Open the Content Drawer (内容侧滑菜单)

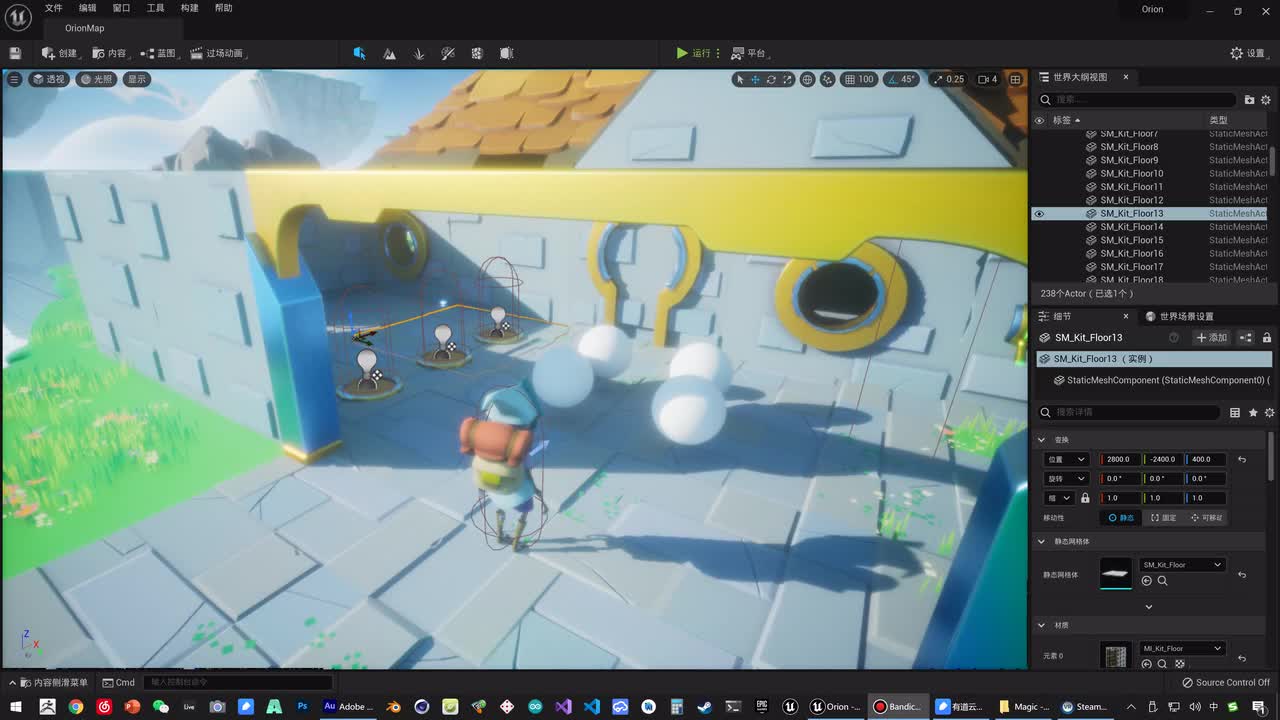point(48,682)
